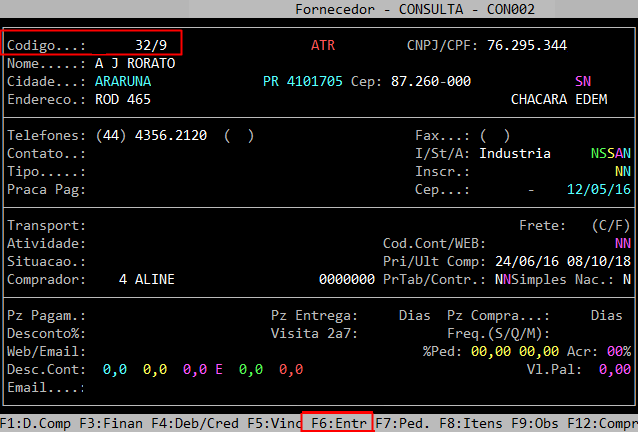The width and height of the screenshot is (638, 432).
Task: Select F4:Deb/Cred option in bottom bar
Action: [x=194, y=423]
